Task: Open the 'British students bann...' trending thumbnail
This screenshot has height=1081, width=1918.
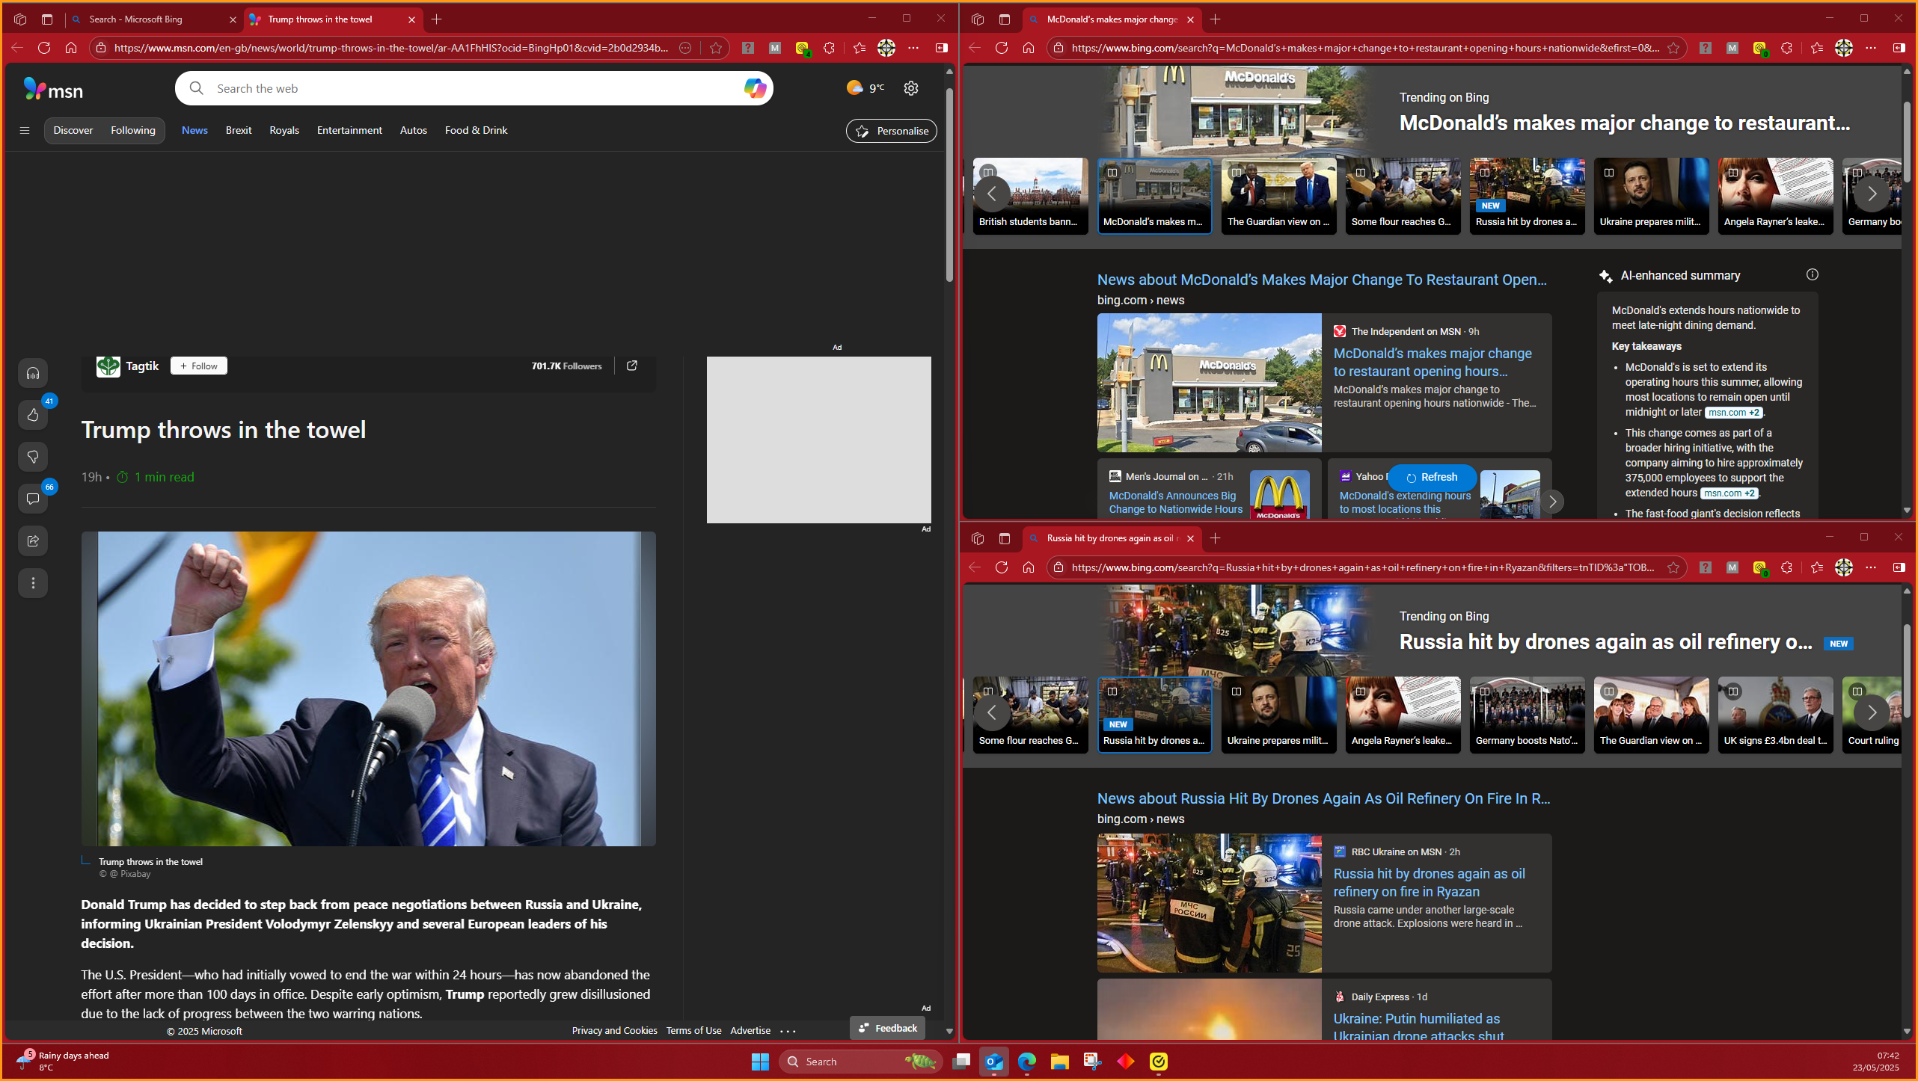Action: click(x=1031, y=196)
